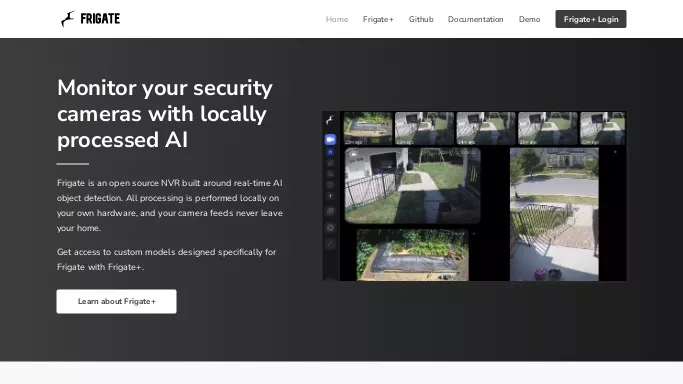Open the Frigate+ nav item
This screenshot has width=683, height=384.
click(x=378, y=19)
